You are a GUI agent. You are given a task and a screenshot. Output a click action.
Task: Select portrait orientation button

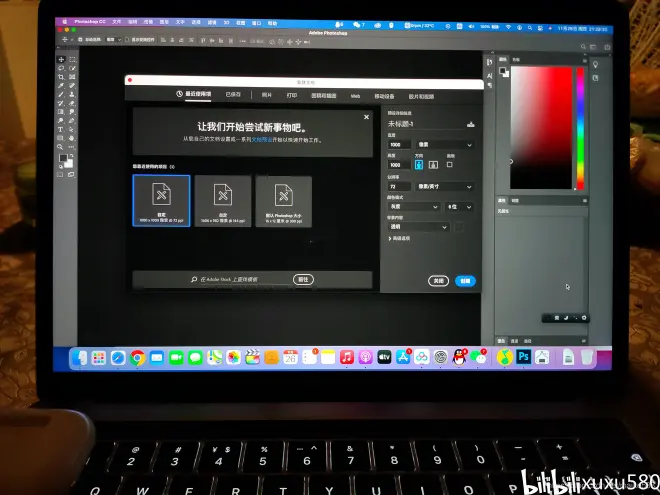click(419, 165)
